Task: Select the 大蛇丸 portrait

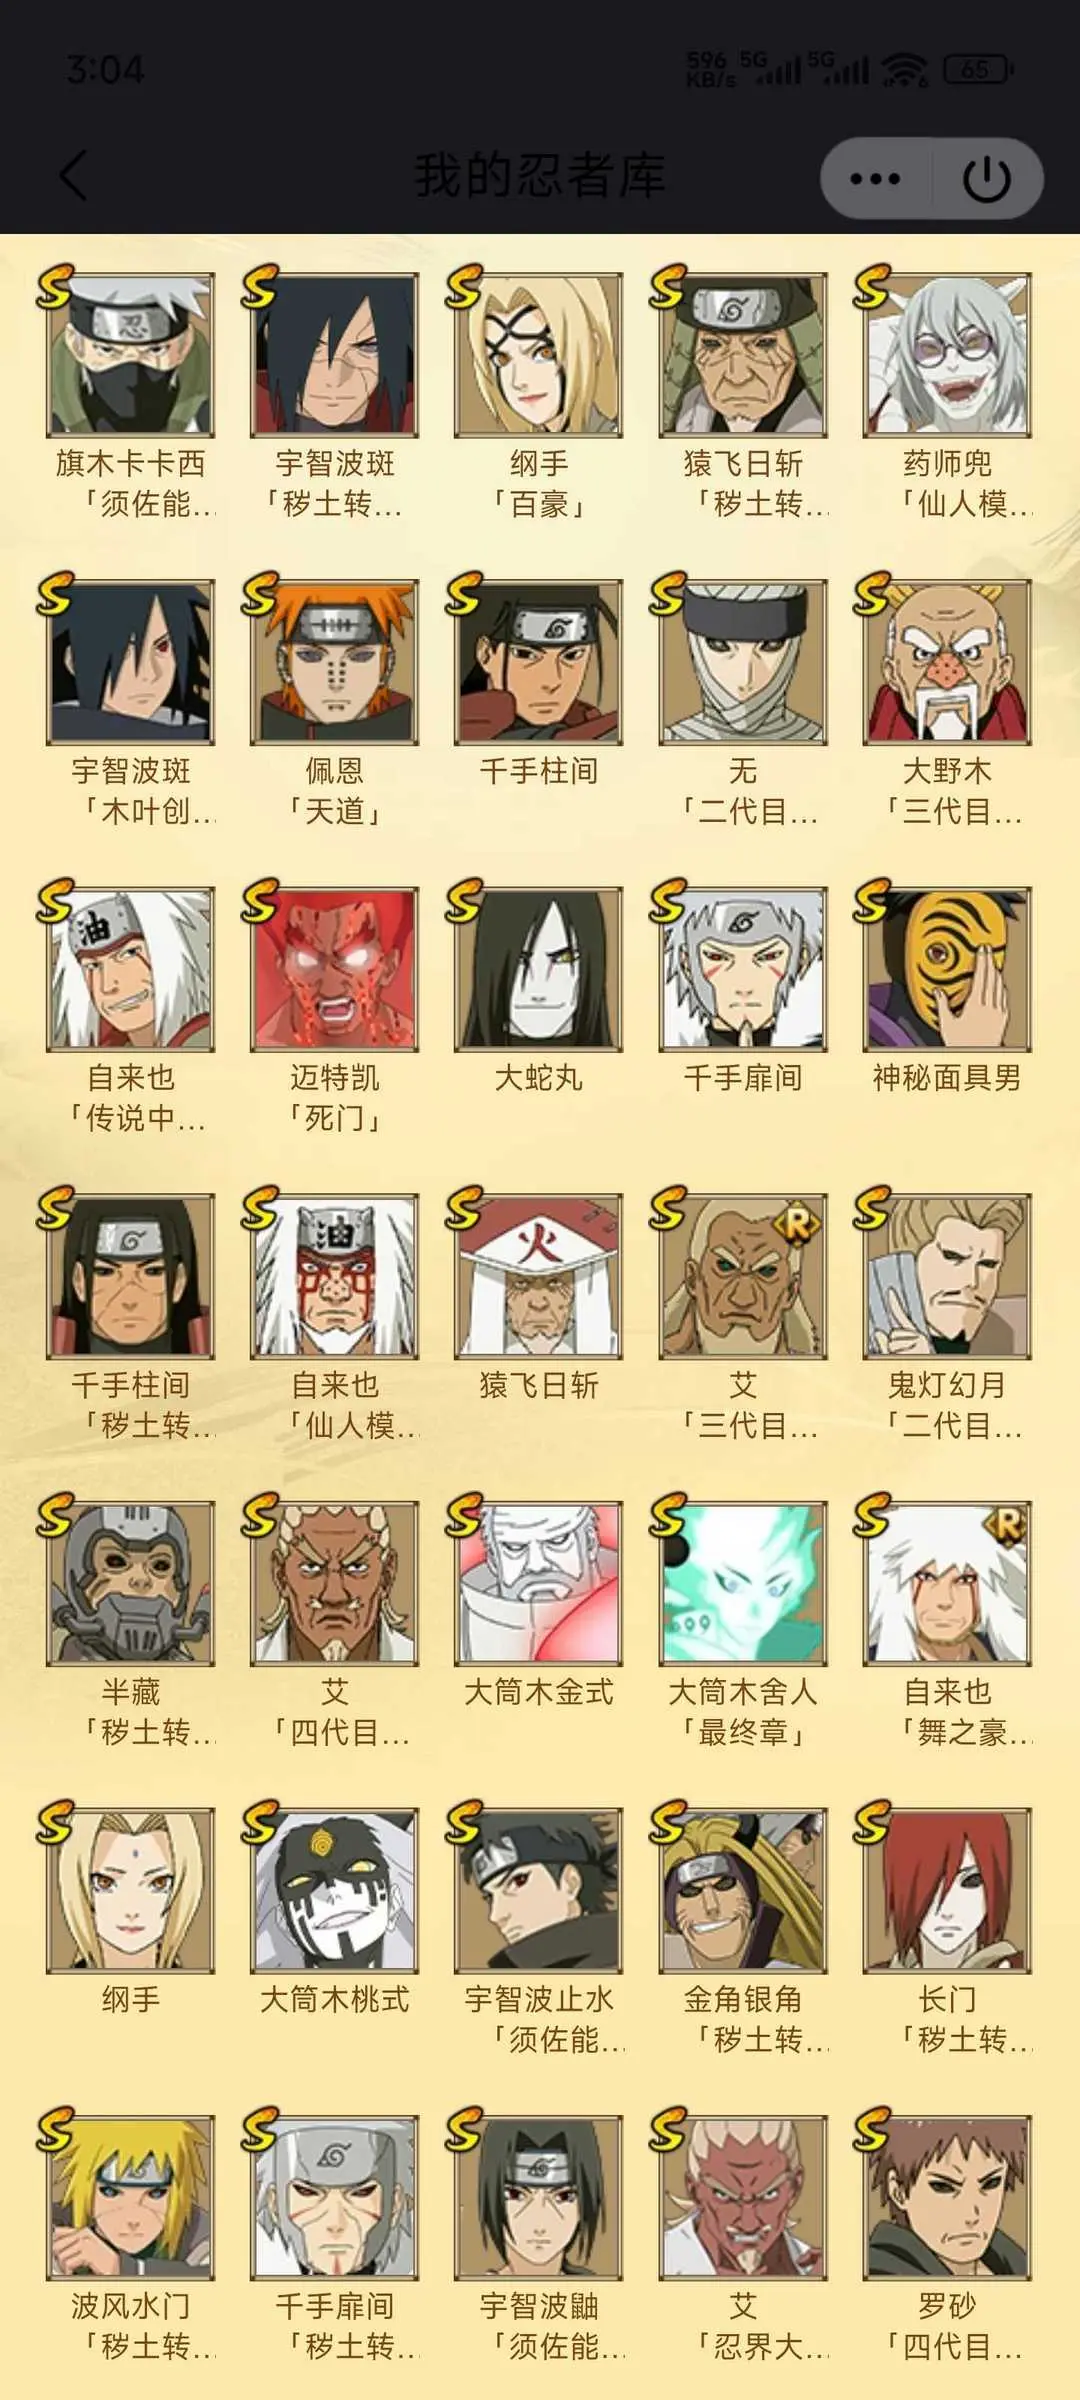Action: click(539, 969)
